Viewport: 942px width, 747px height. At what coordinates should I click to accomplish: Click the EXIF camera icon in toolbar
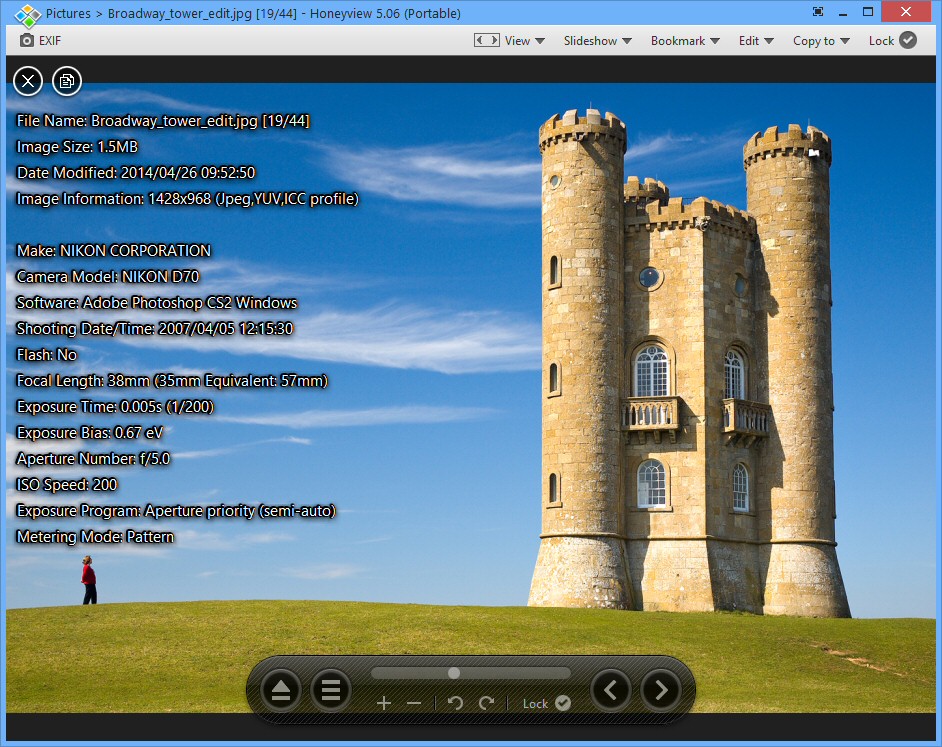[x=26, y=40]
